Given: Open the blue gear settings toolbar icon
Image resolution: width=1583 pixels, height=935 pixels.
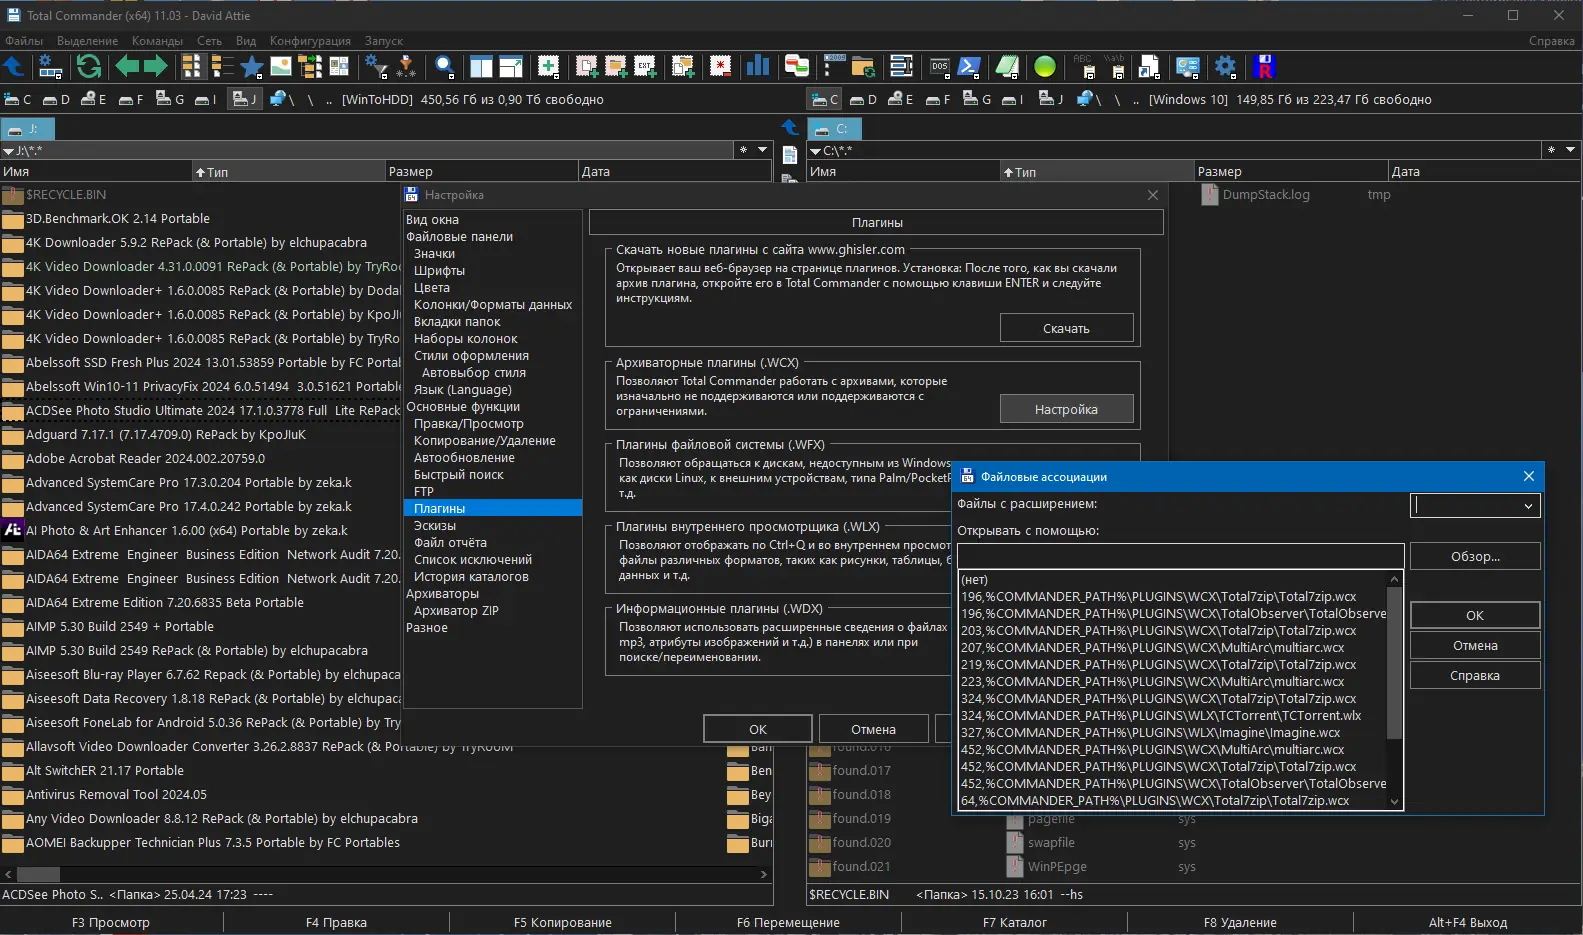Looking at the screenshot, I should (1225, 67).
